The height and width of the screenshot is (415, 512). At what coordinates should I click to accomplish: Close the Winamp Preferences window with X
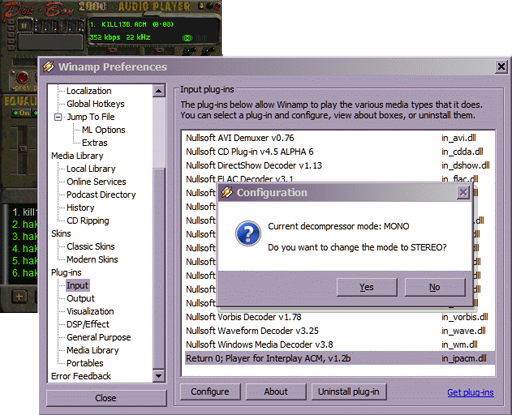pyautogui.click(x=501, y=67)
